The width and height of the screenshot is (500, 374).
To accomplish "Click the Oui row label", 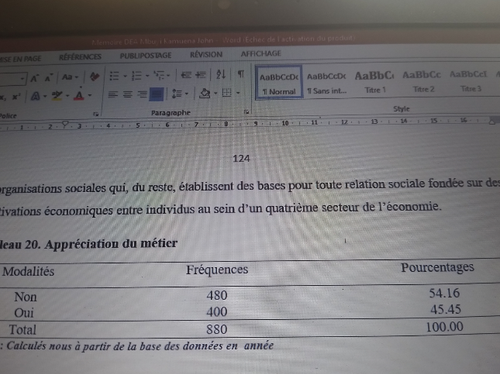I will (24, 313).
